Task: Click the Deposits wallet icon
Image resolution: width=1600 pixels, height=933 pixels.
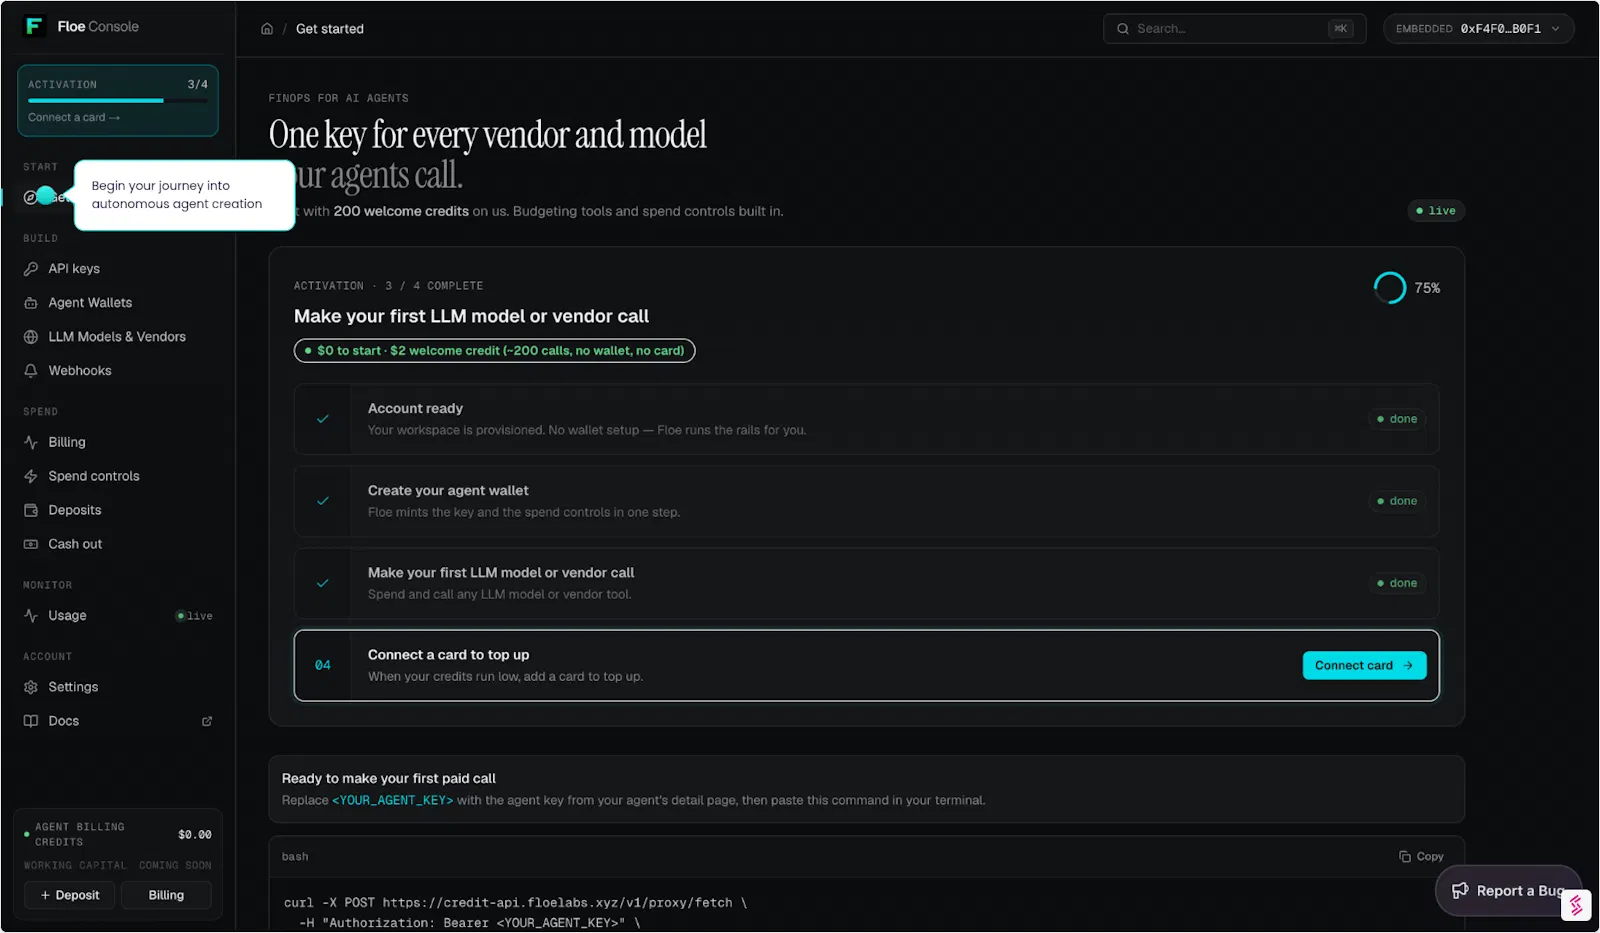Action: pyautogui.click(x=31, y=510)
